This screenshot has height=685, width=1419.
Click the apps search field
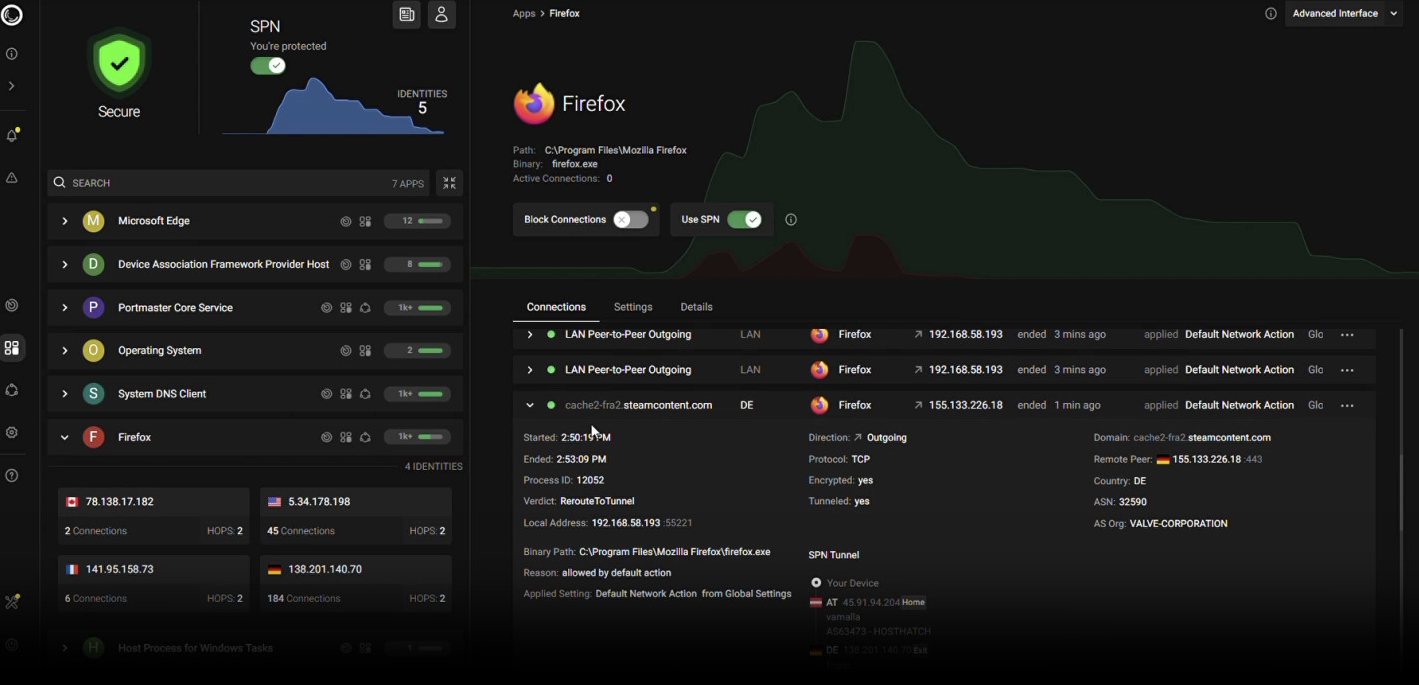coord(238,183)
